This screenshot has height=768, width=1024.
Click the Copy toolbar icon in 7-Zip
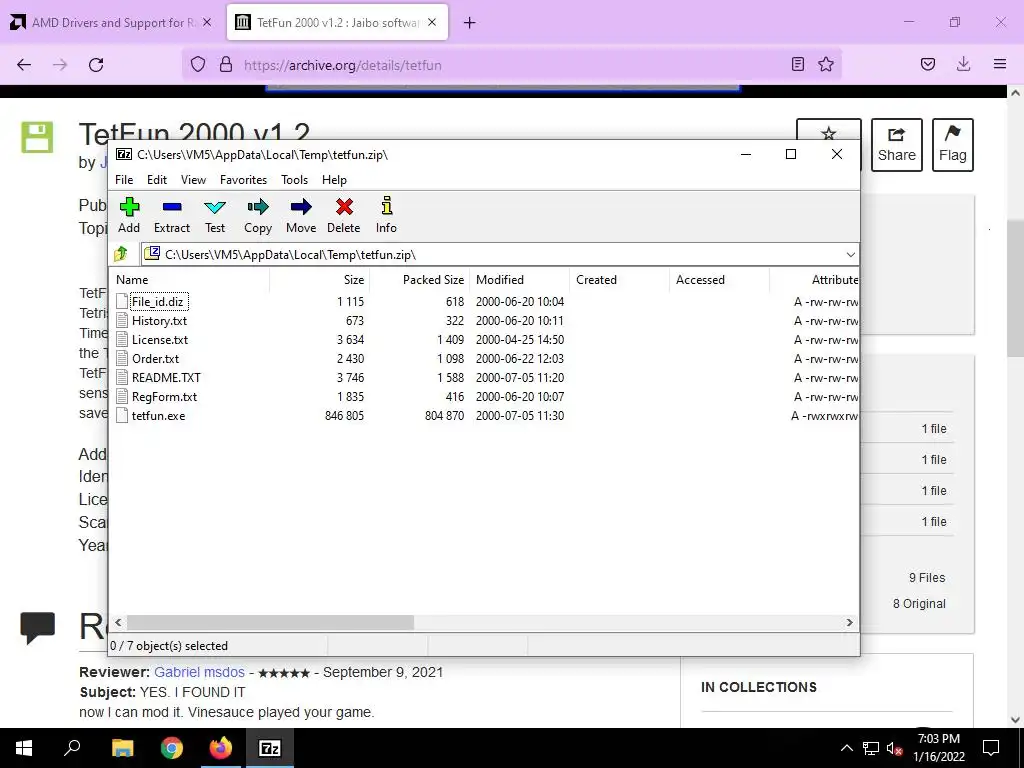pos(258,215)
